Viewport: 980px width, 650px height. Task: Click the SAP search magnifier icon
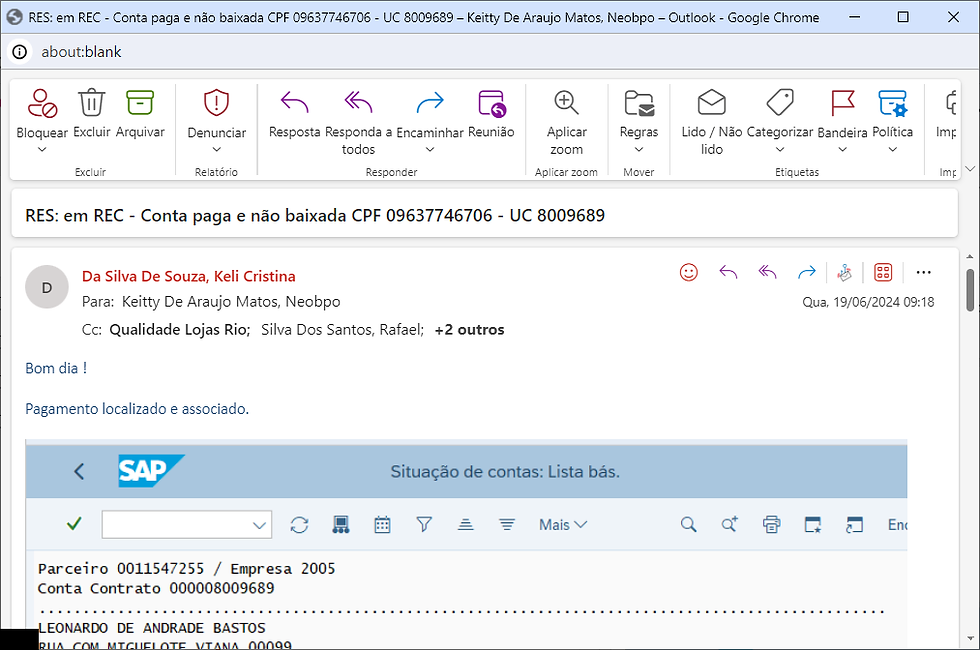tap(688, 524)
